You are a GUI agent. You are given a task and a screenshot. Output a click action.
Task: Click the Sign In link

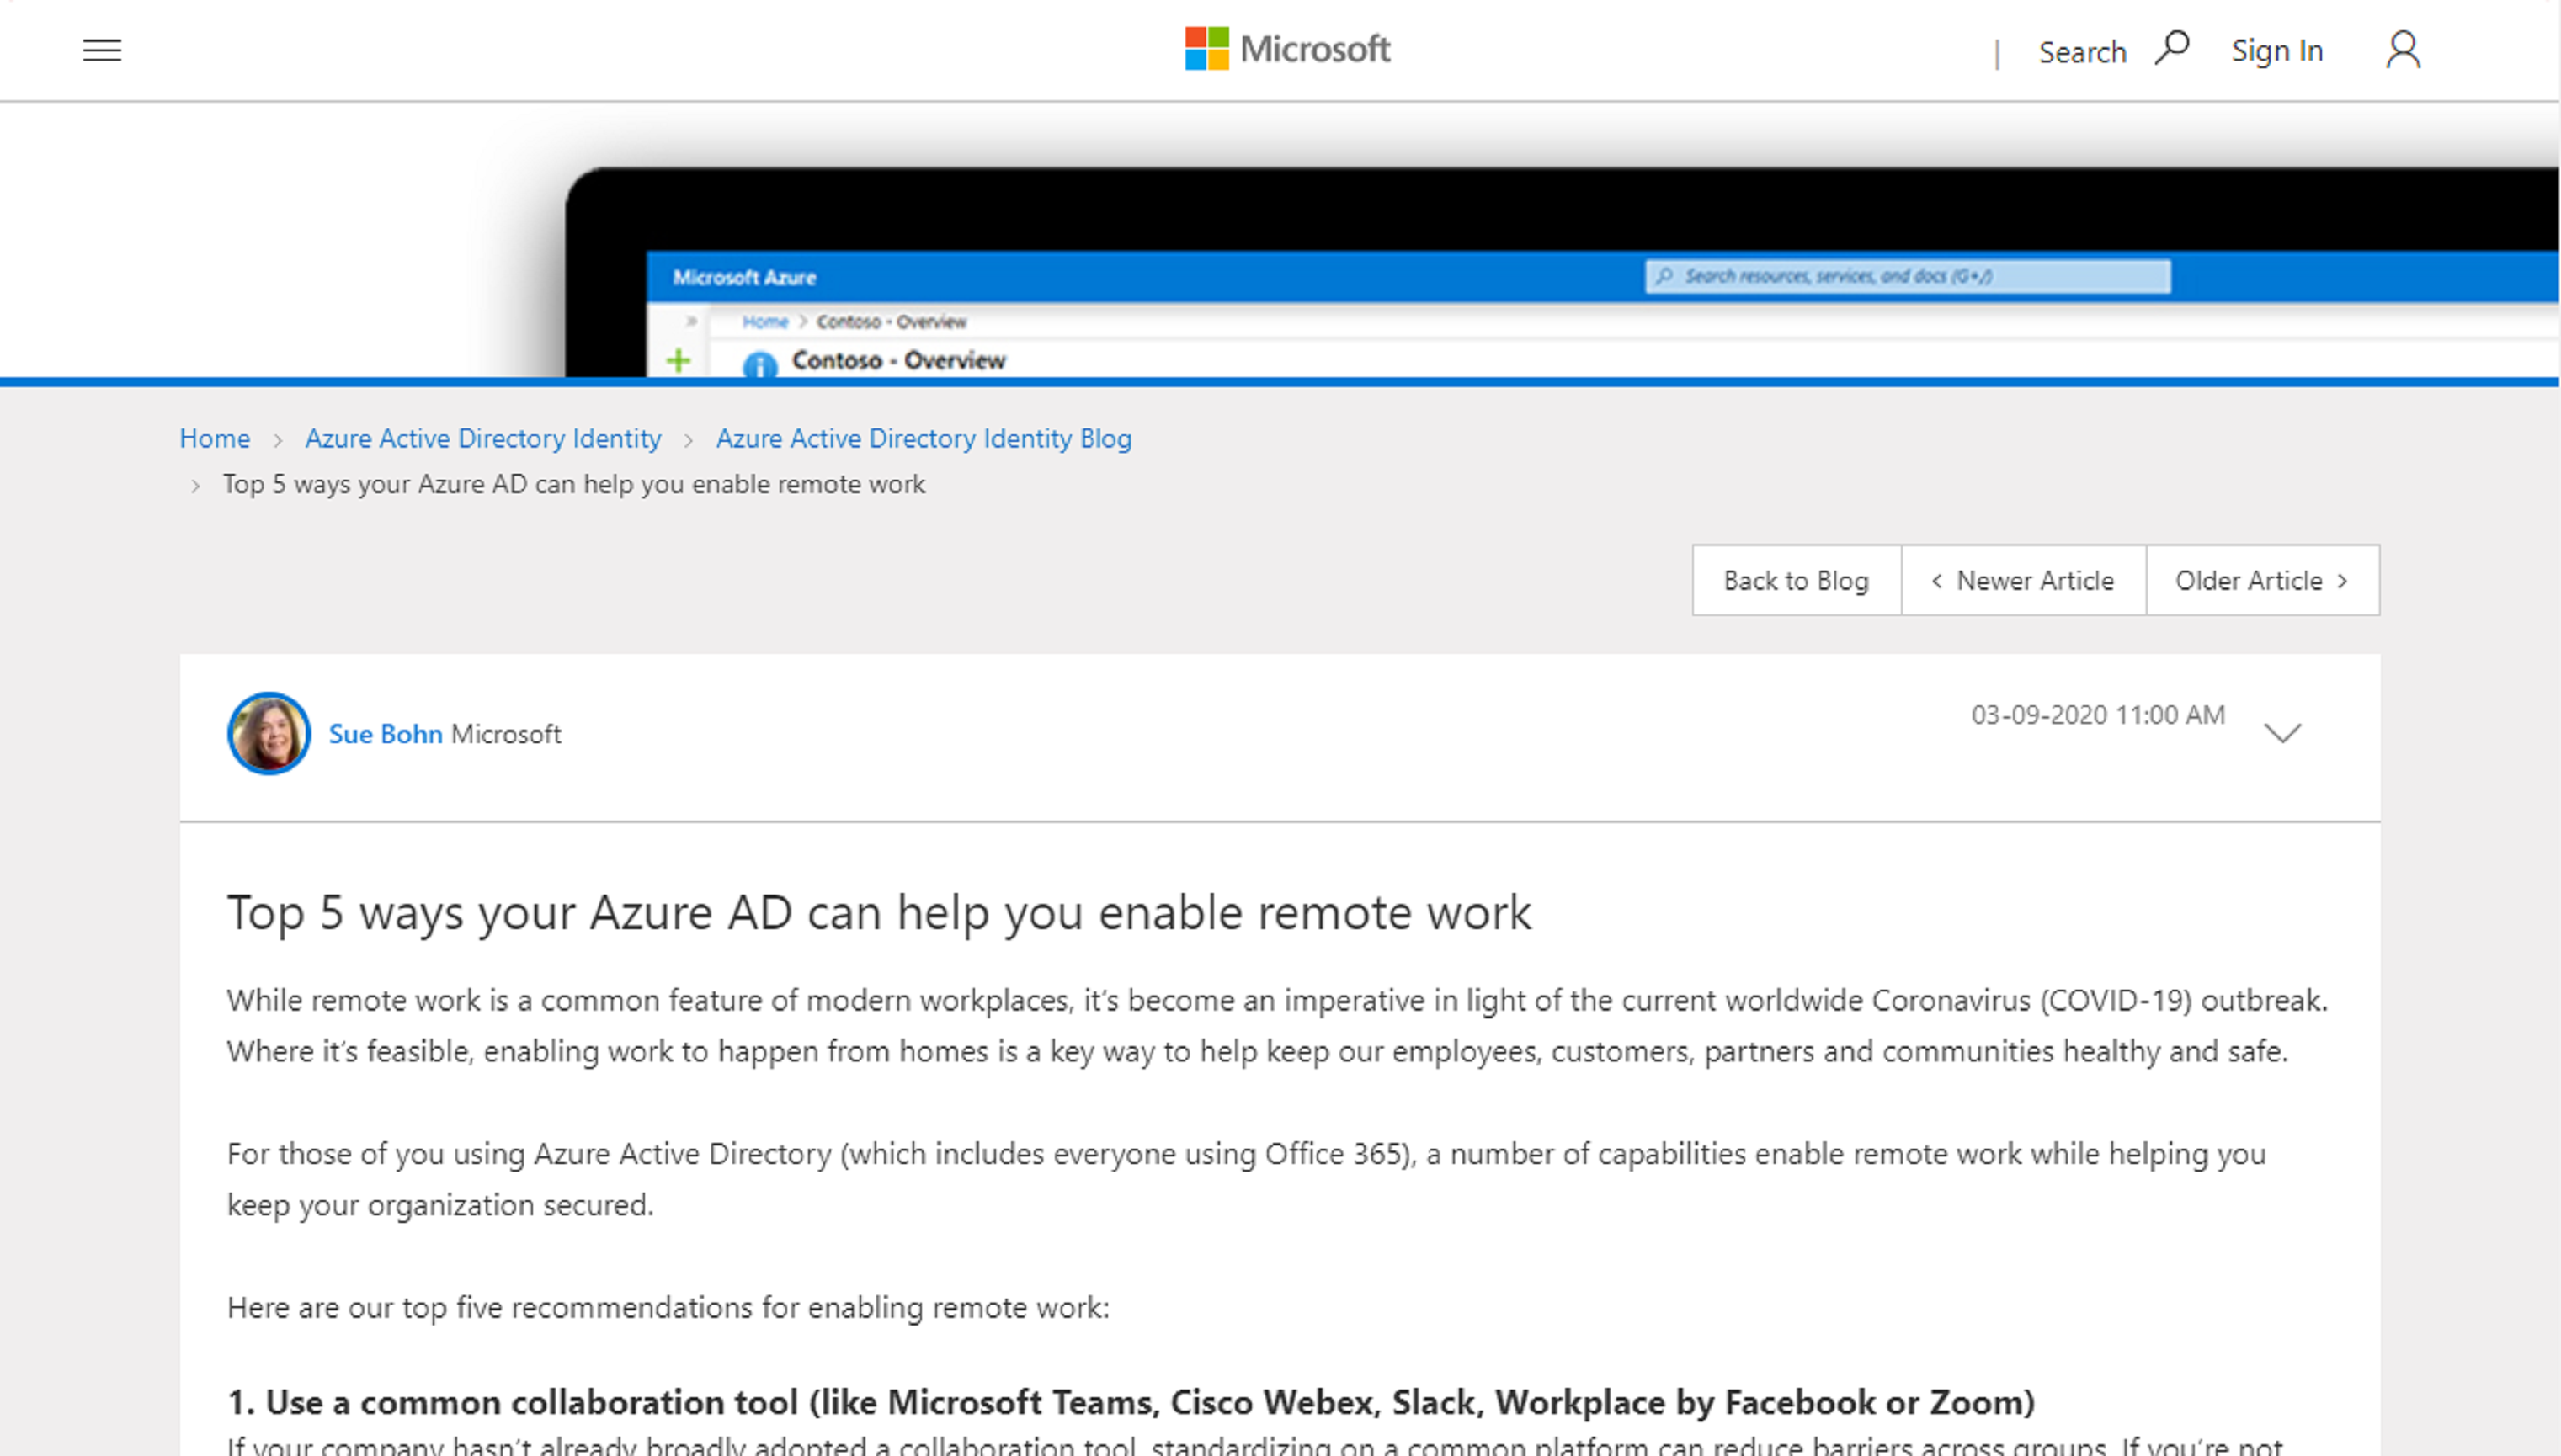[x=2277, y=50]
